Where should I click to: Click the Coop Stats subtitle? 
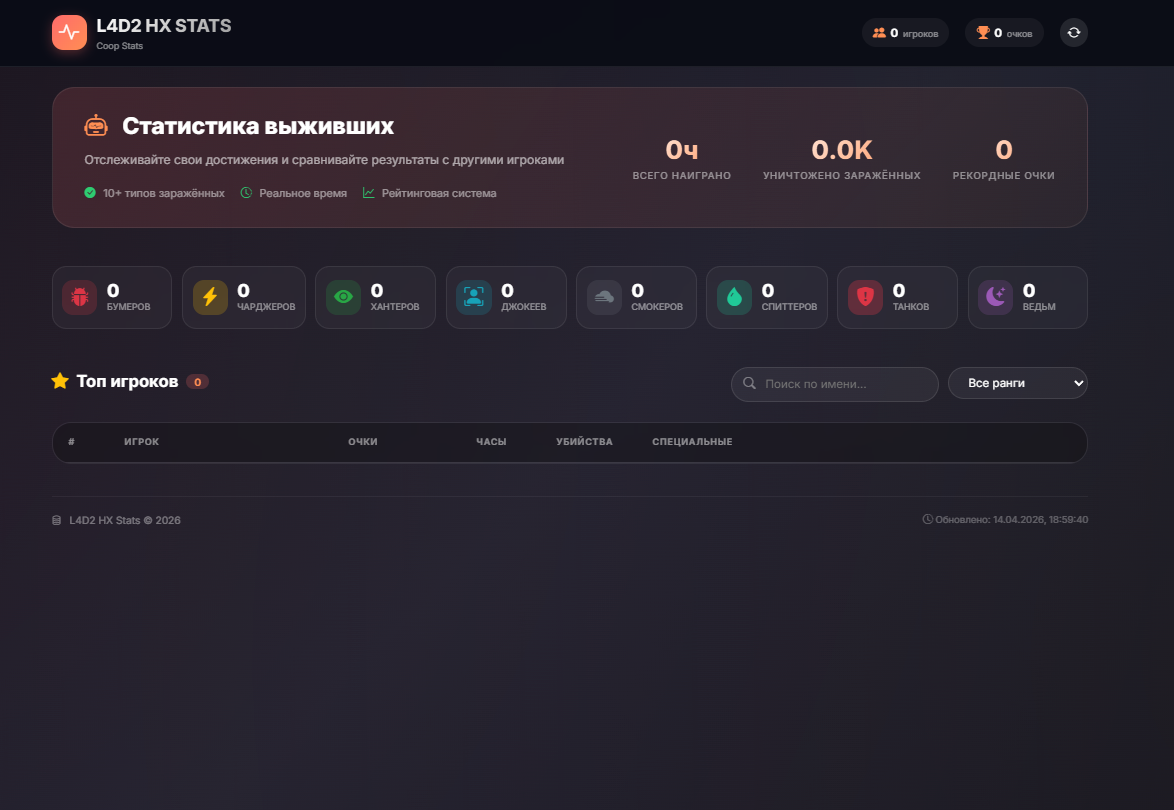120,46
